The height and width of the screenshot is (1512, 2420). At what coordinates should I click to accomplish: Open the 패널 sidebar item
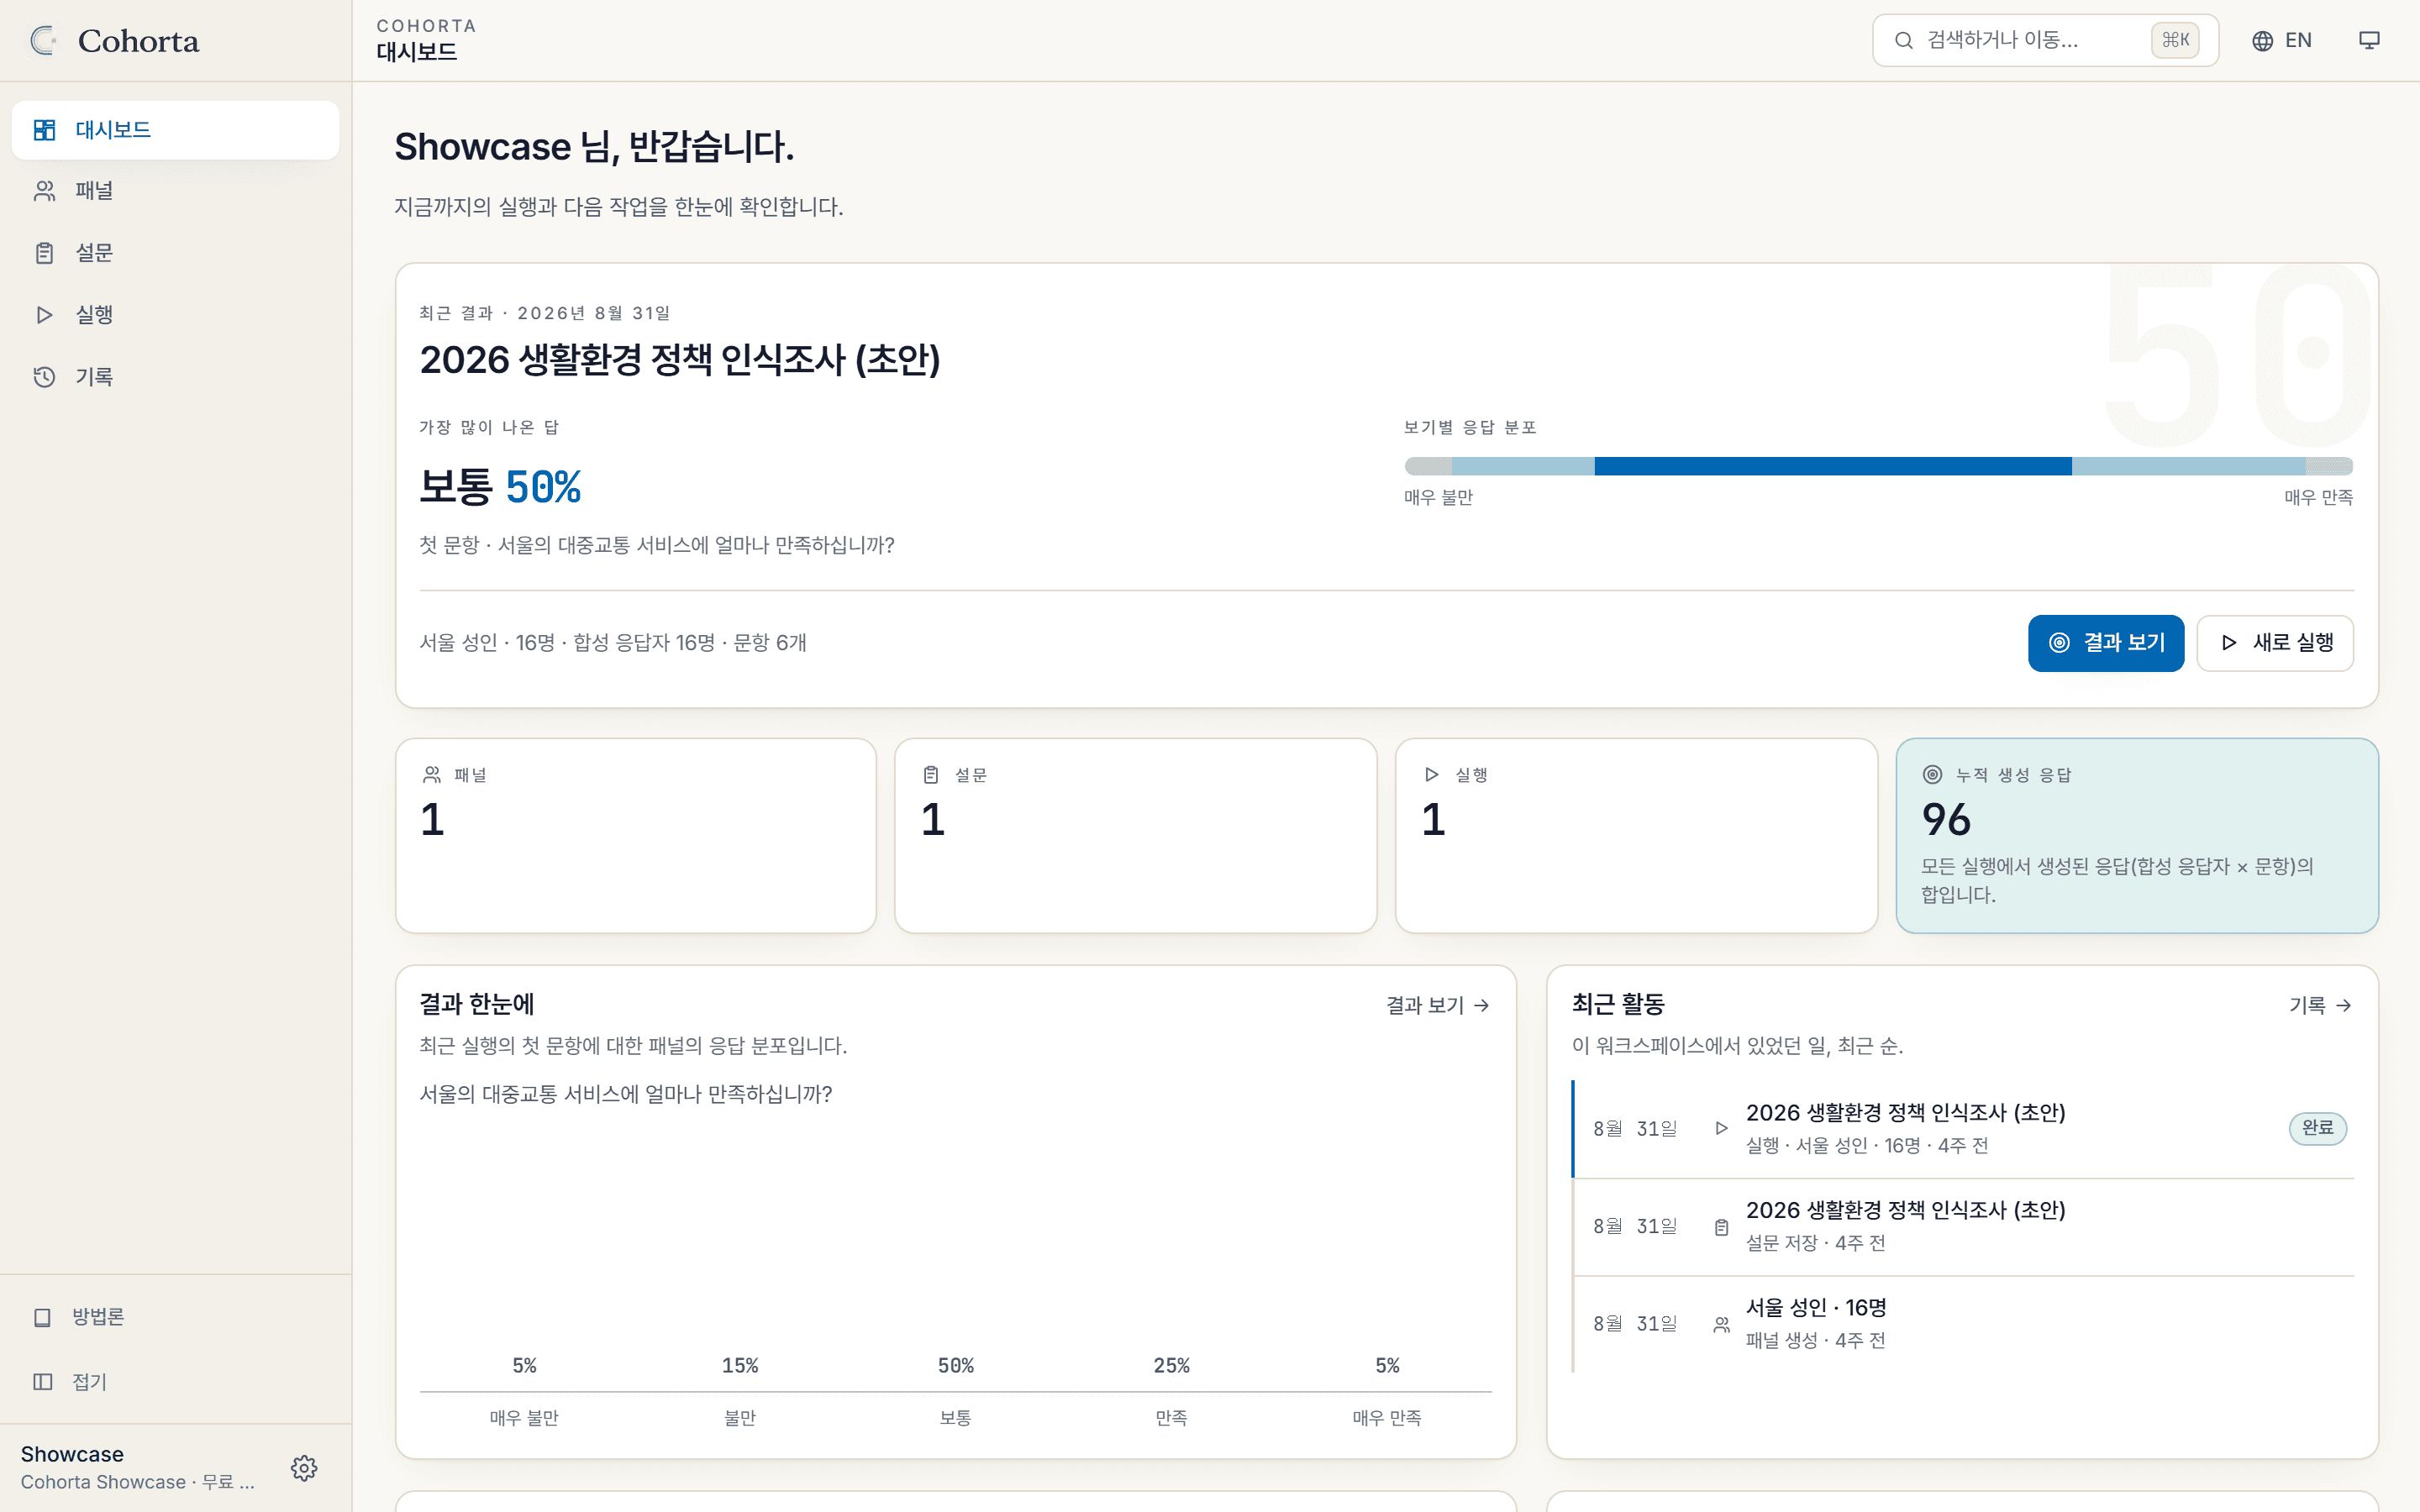(x=175, y=191)
